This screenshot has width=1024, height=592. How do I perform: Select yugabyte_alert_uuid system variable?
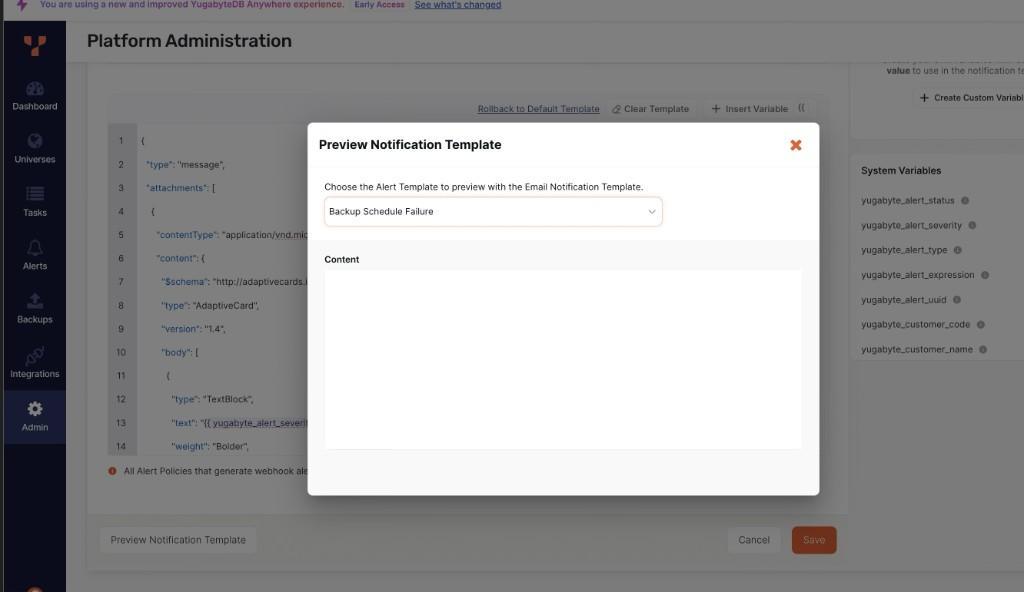[x=903, y=300]
